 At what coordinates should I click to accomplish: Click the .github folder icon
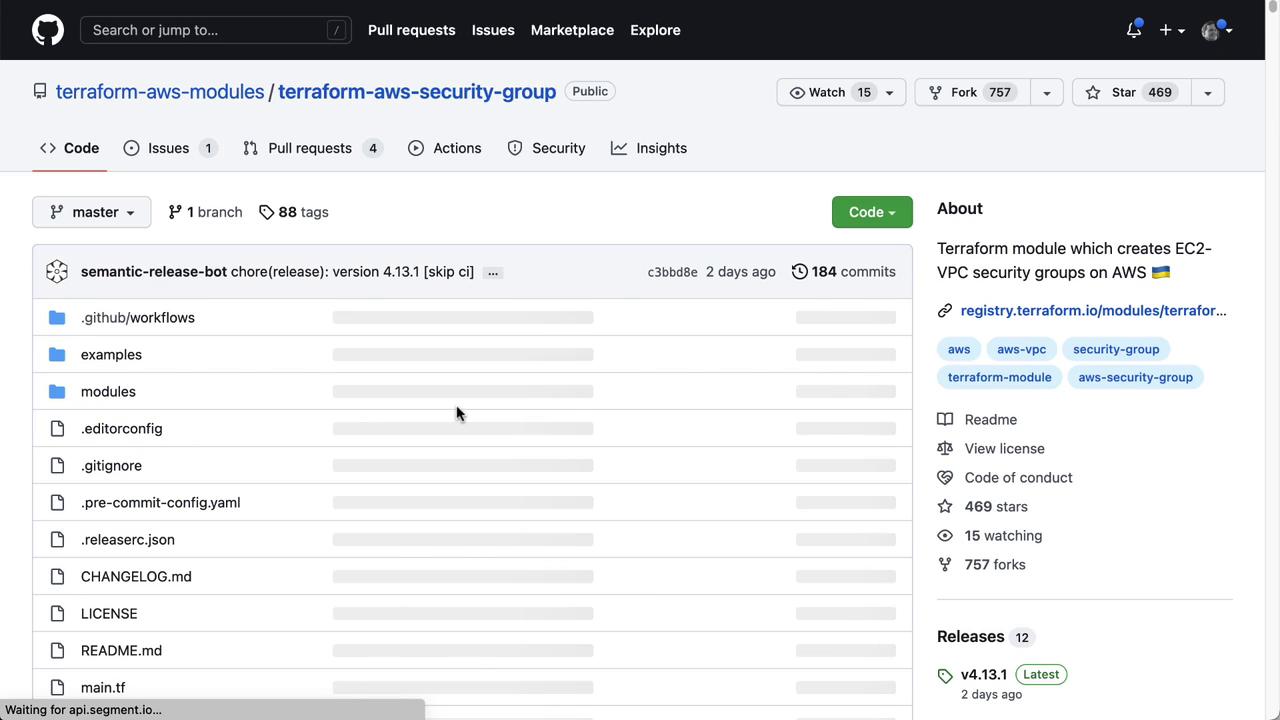click(x=57, y=318)
